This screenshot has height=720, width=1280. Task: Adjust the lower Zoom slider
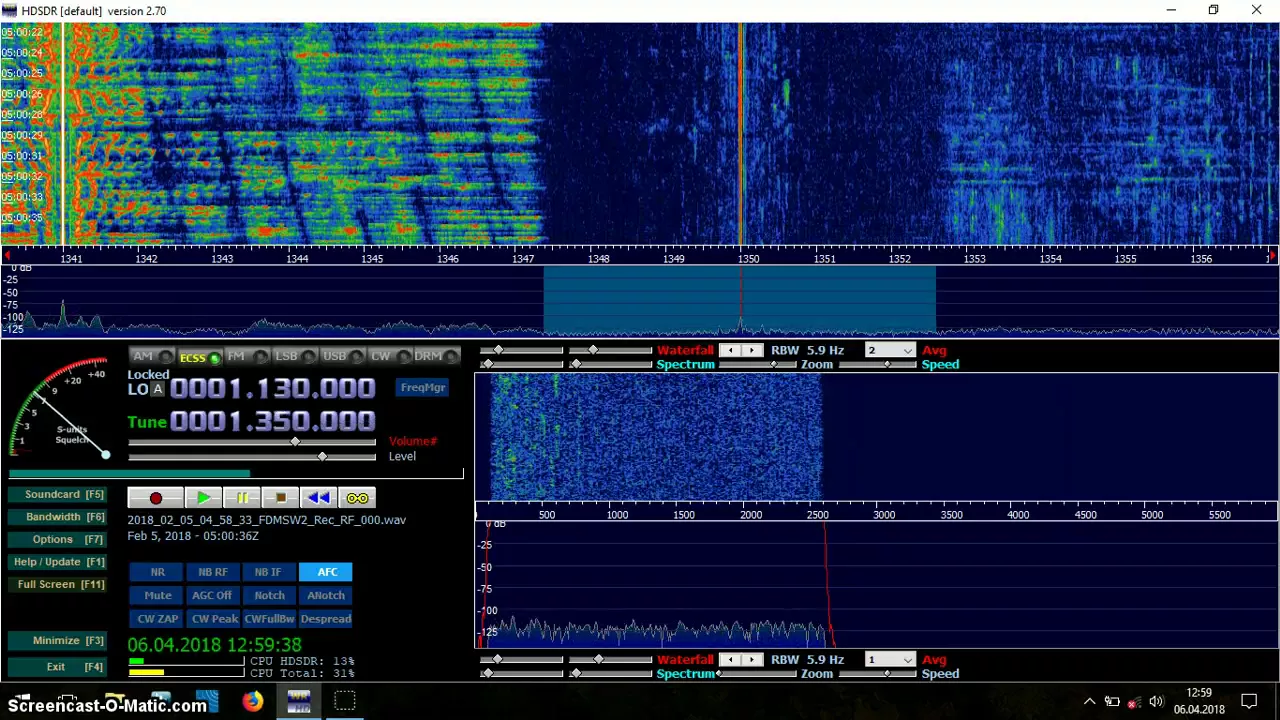719,673
